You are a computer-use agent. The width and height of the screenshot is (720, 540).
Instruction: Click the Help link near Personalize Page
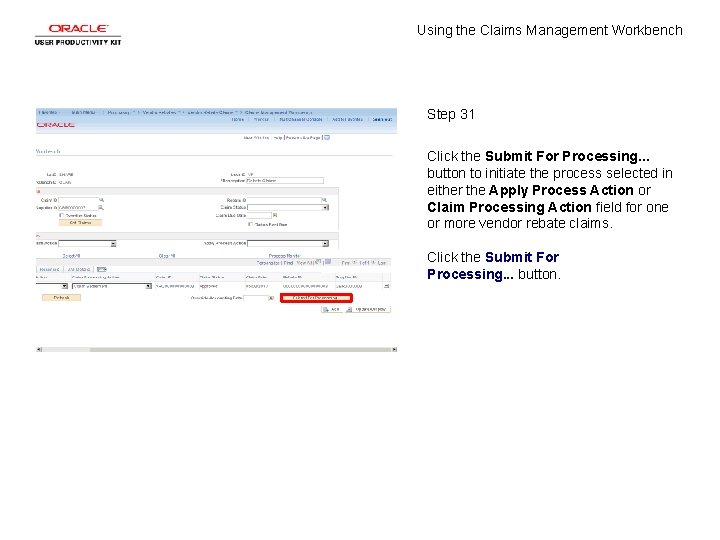pyautogui.click(x=278, y=138)
